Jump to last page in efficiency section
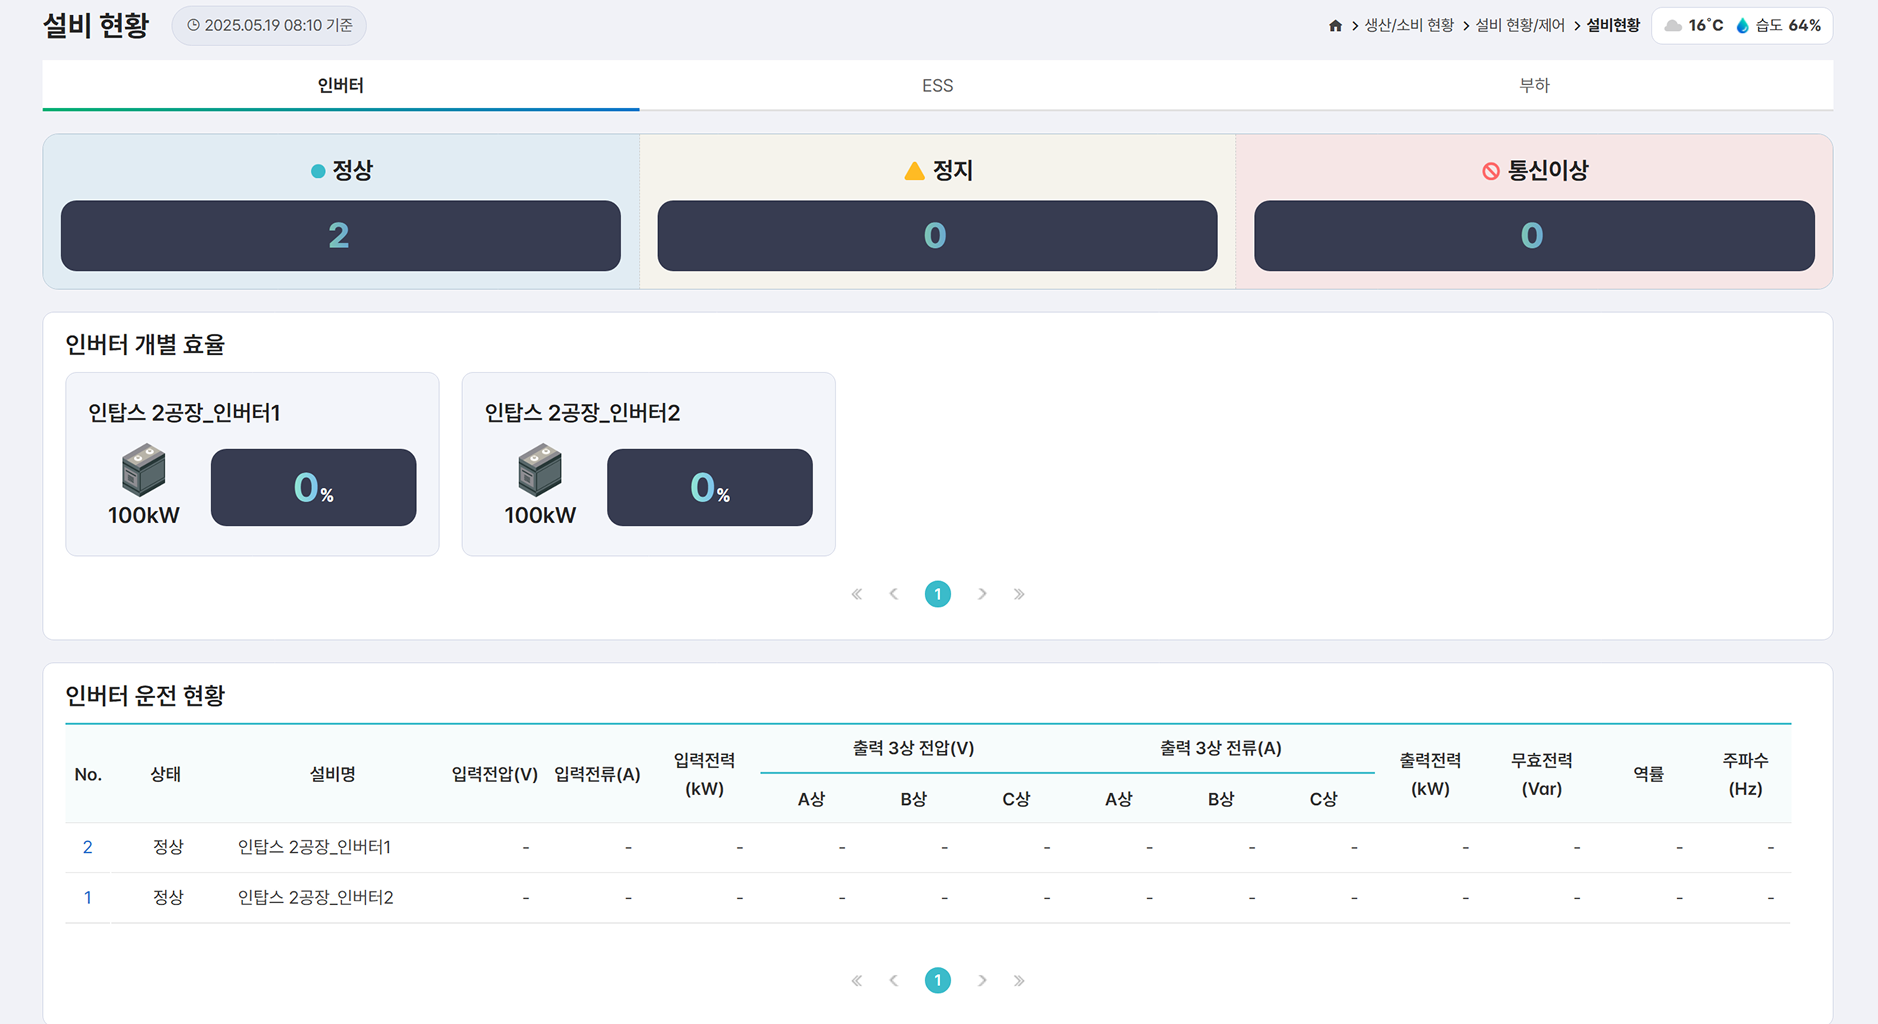1878x1024 pixels. (1019, 594)
